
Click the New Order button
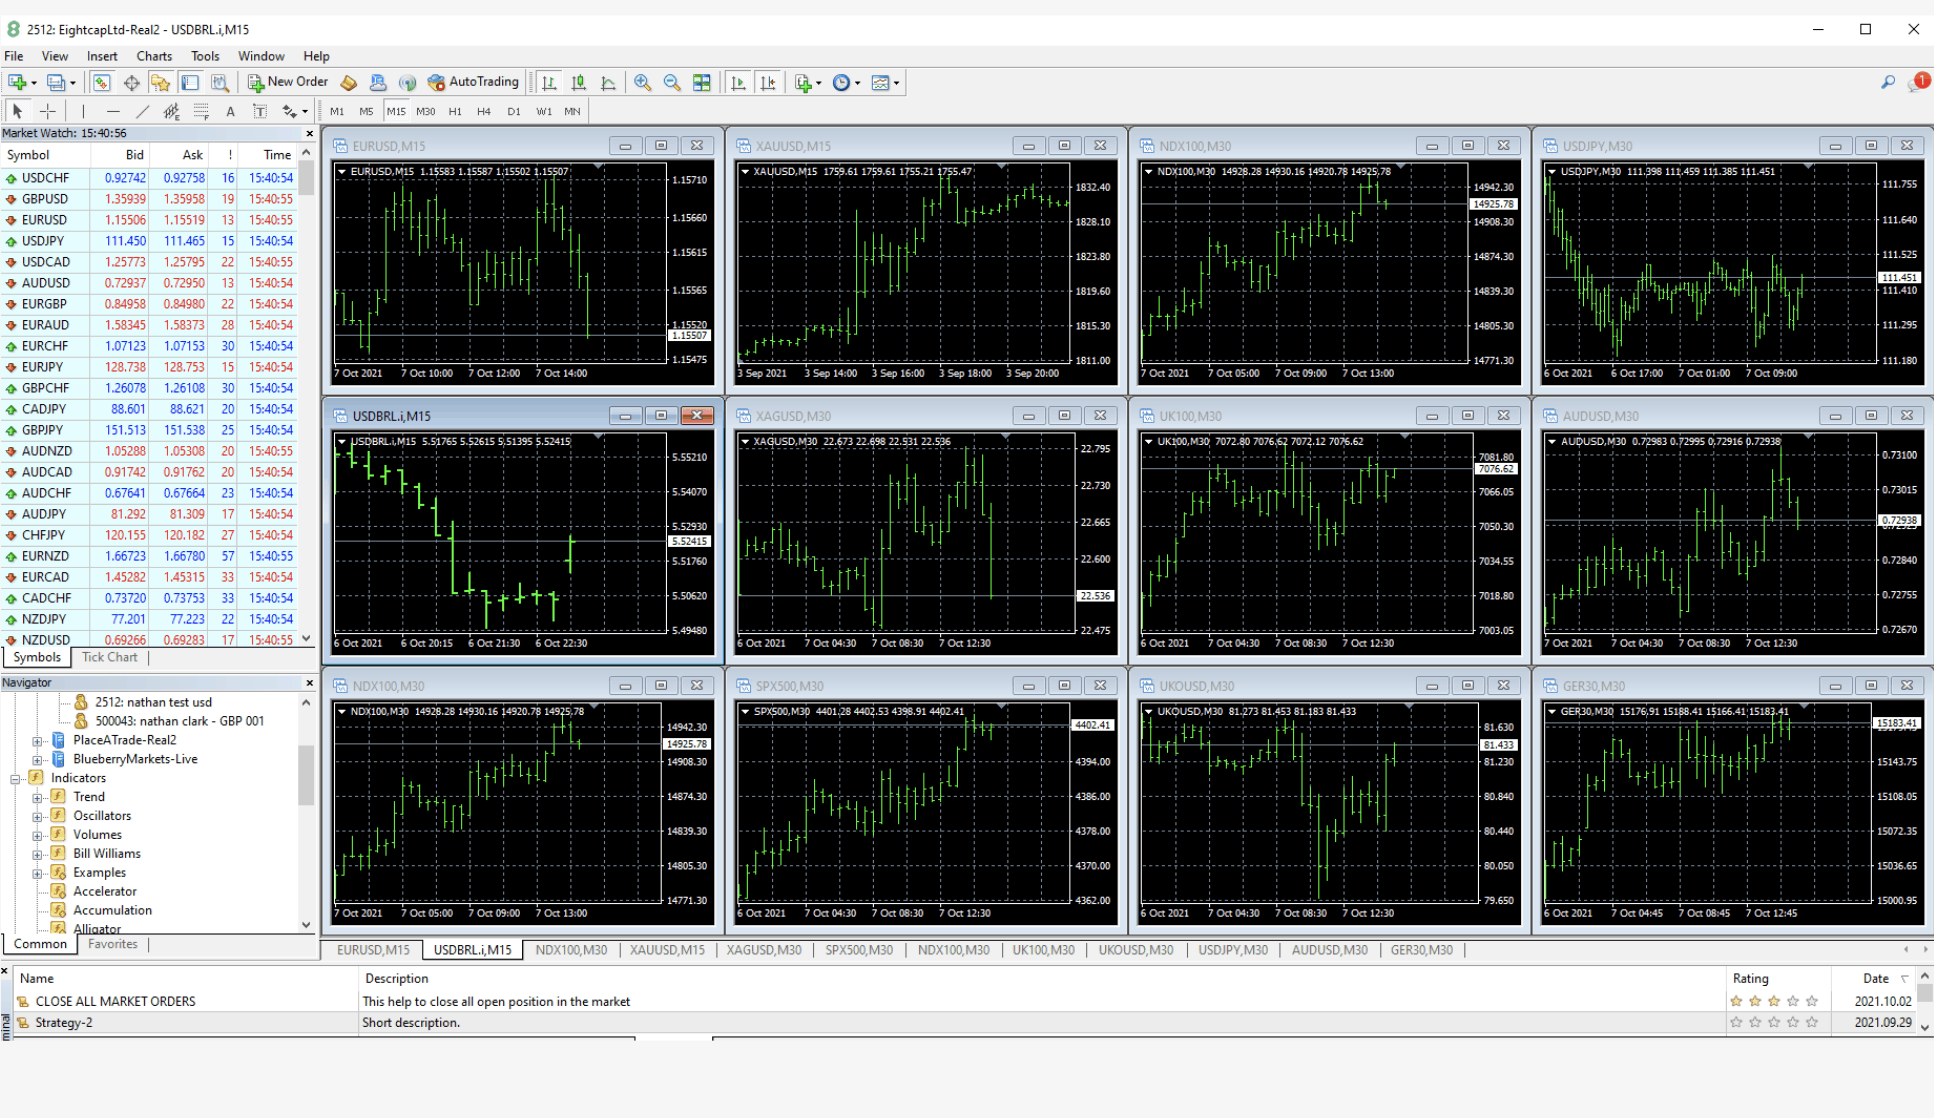coord(288,82)
